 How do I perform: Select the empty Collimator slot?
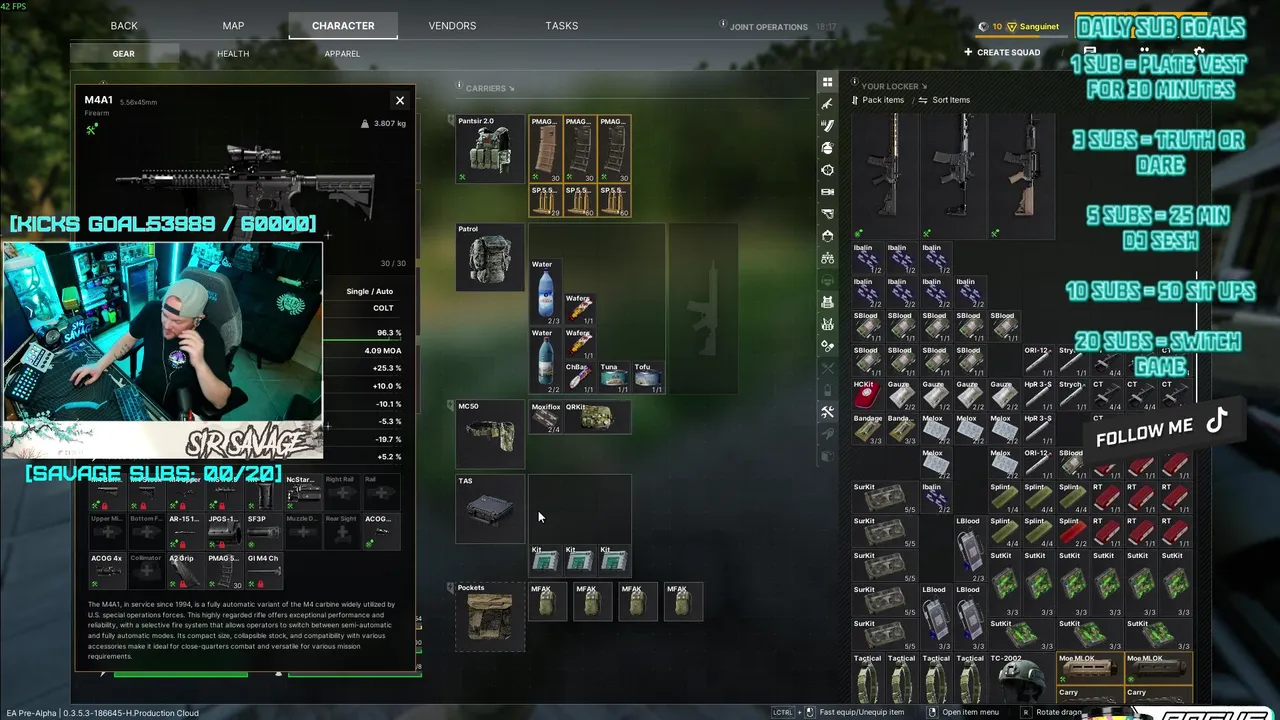tap(146, 571)
